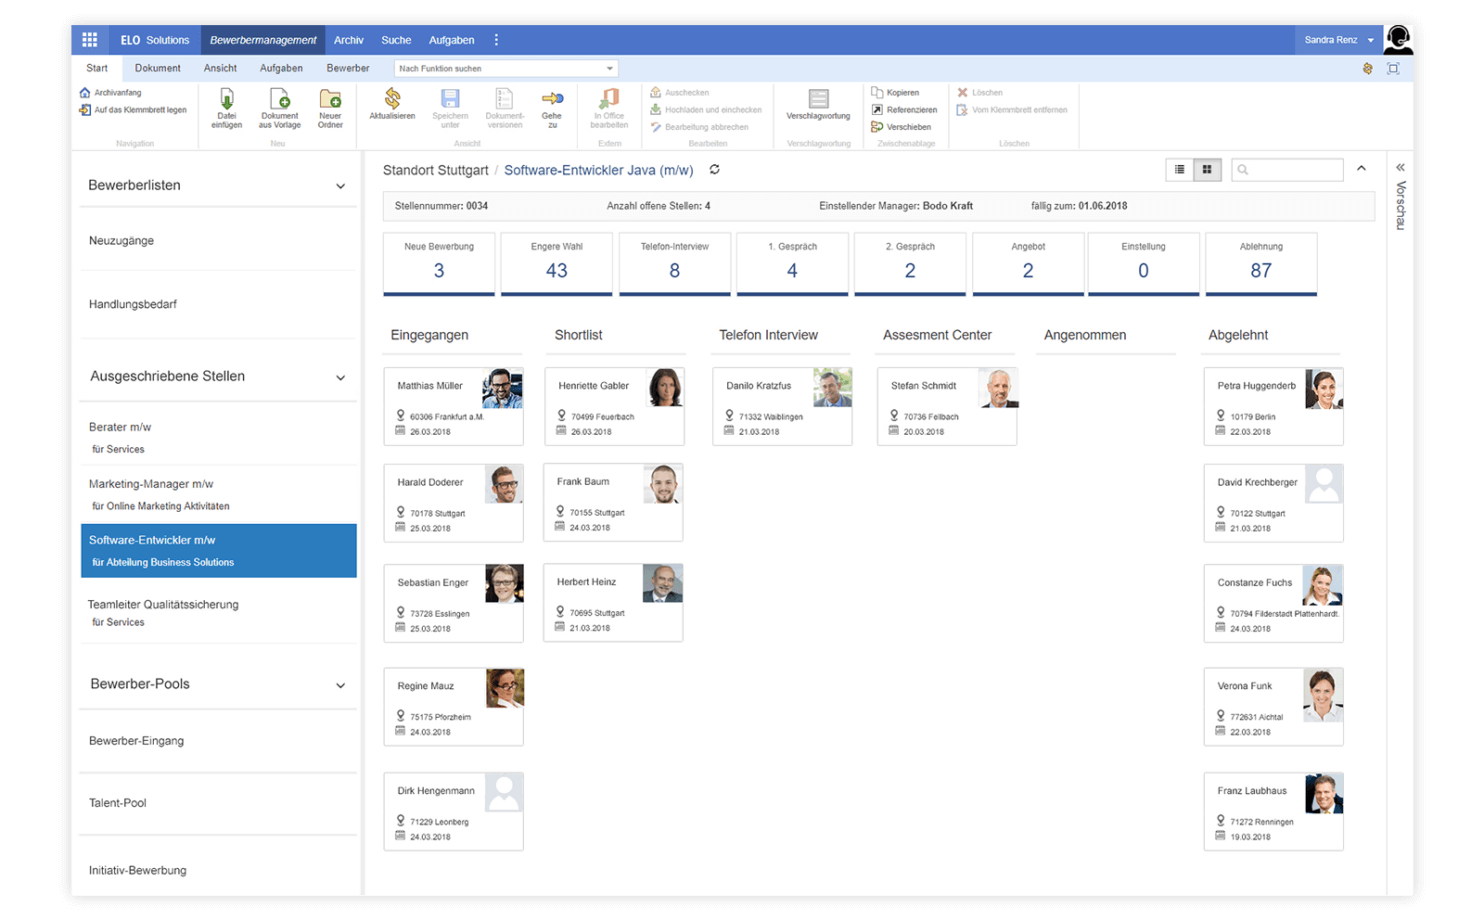The image size is (1484, 920).
Task: Open the Neuzugänge list
Action: coord(218,241)
